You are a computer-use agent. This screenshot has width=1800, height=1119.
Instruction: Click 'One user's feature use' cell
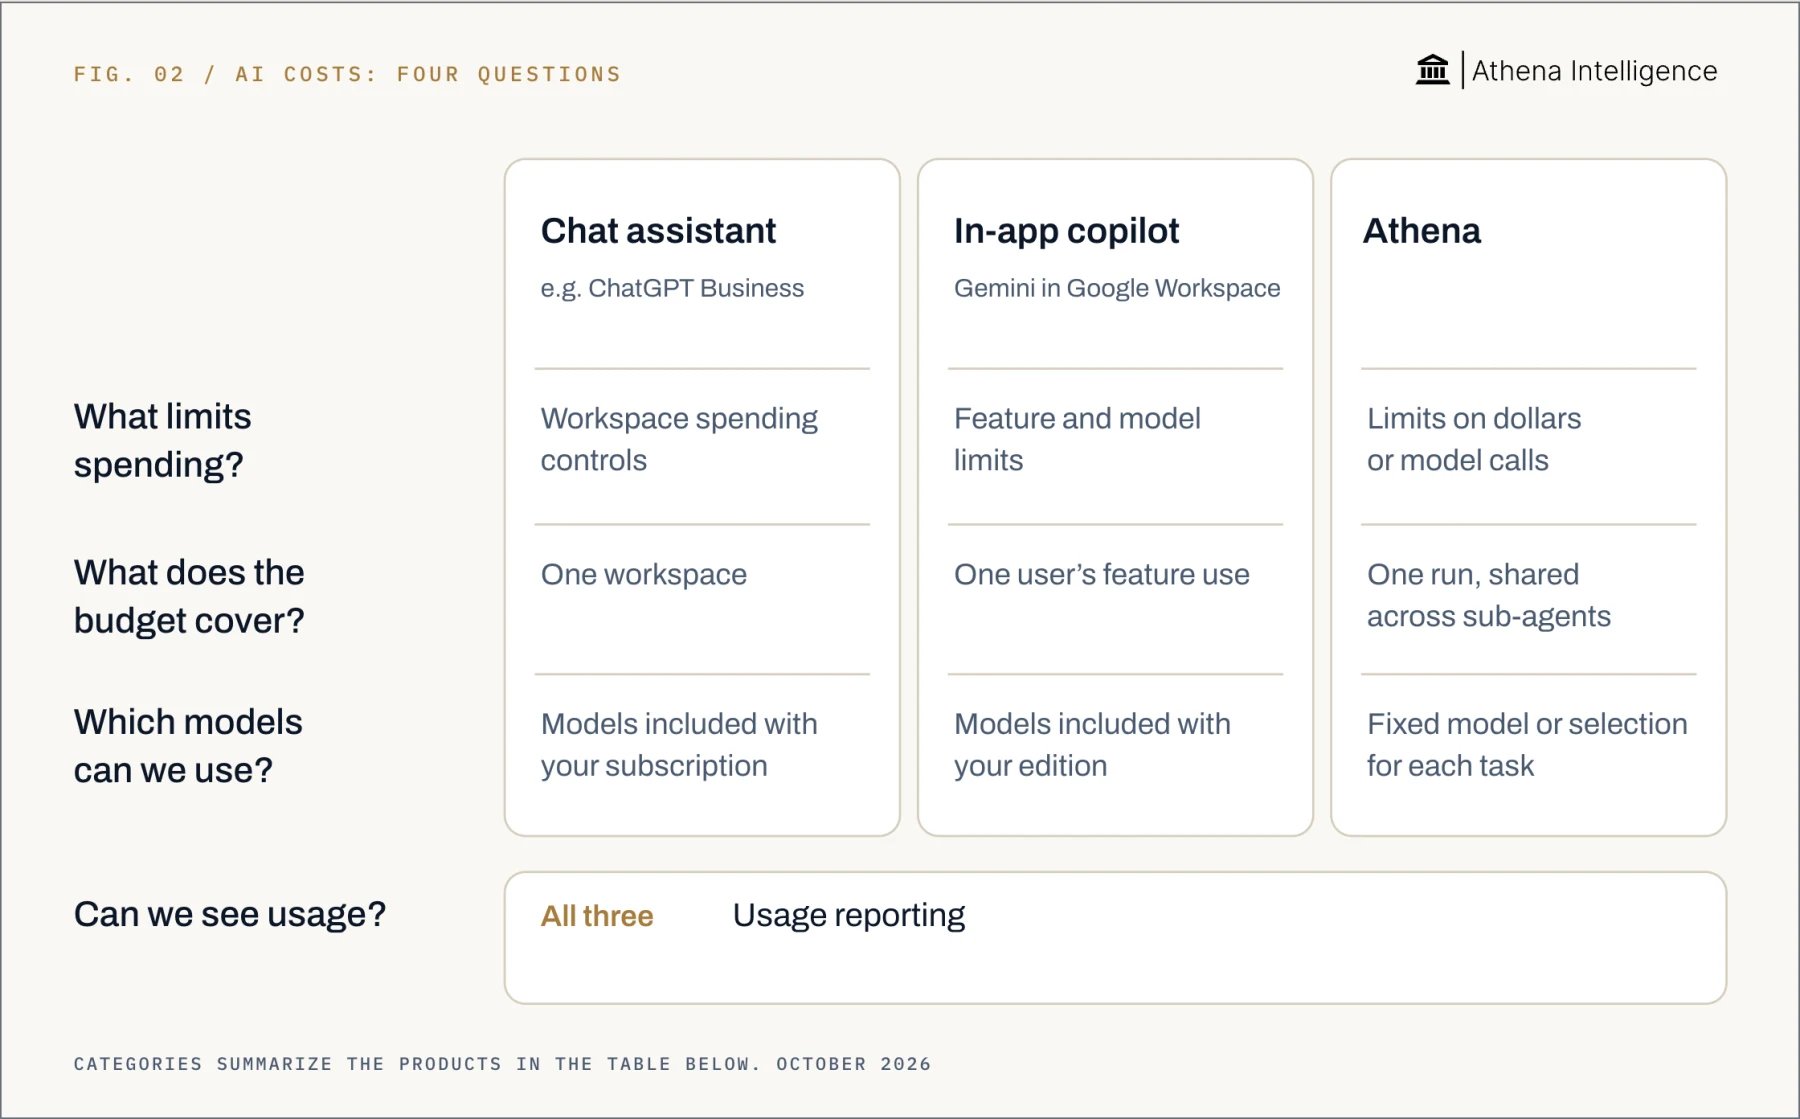pyautogui.click(x=1101, y=574)
